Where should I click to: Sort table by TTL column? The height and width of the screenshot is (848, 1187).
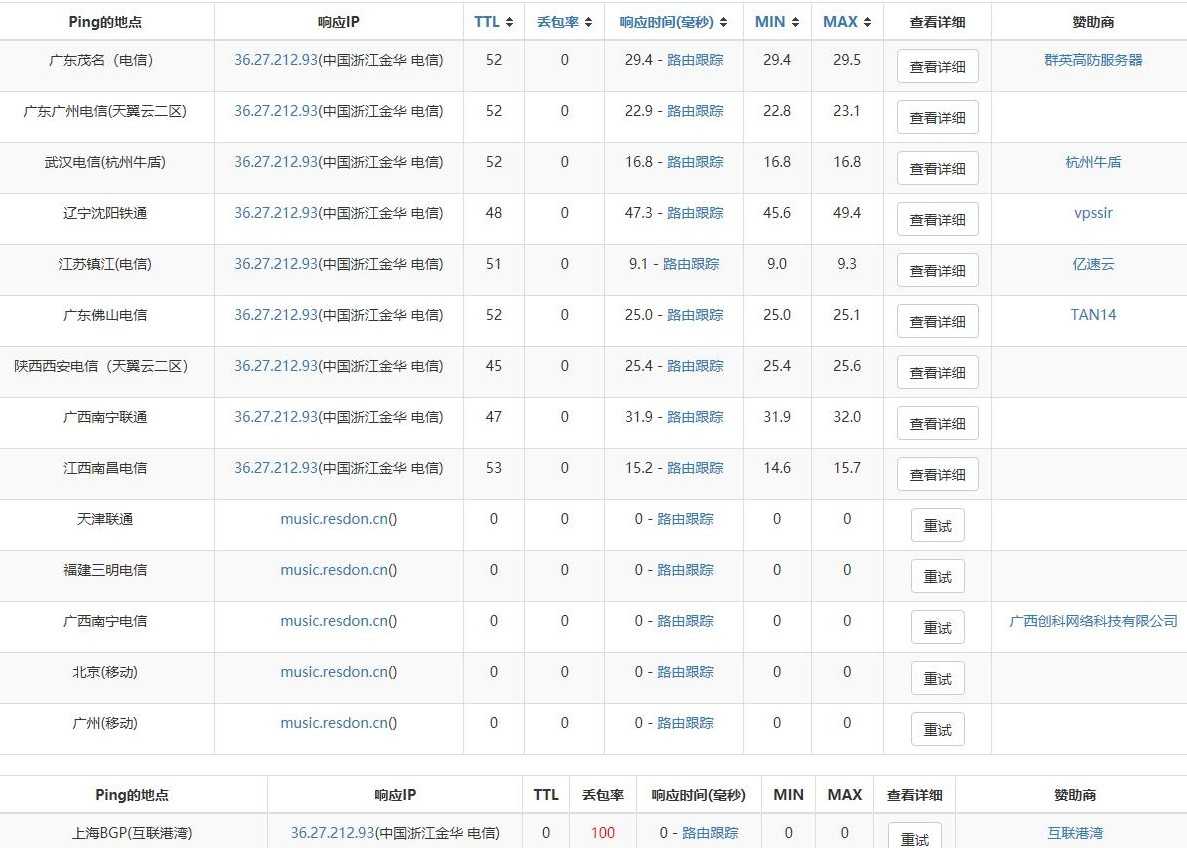tap(493, 22)
